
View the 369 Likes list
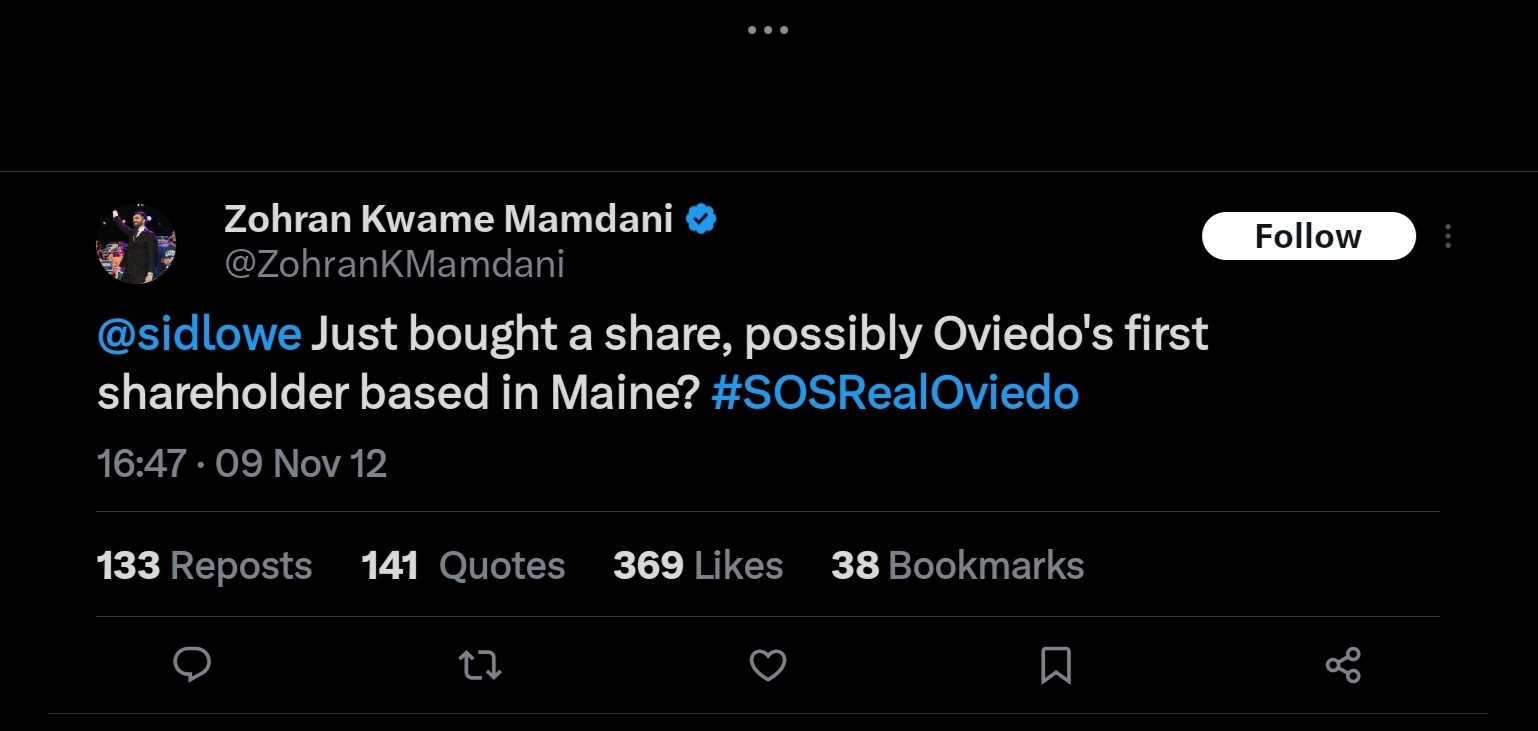(698, 566)
